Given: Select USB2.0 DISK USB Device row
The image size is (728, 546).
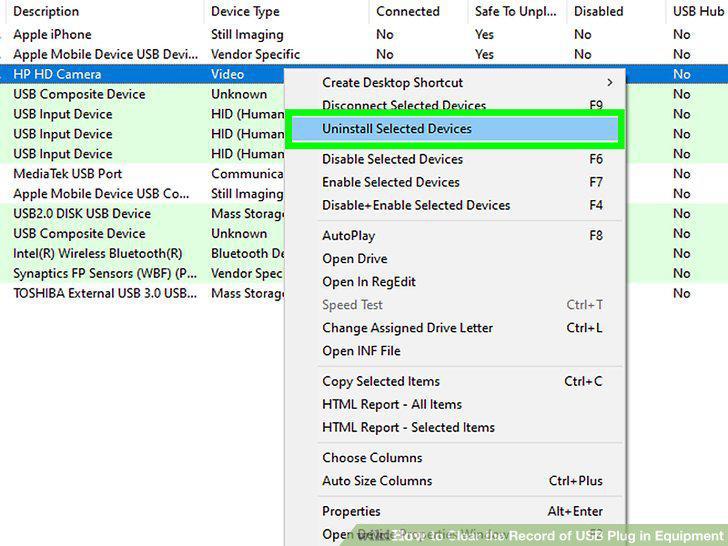Looking at the screenshot, I should pos(142,214).
